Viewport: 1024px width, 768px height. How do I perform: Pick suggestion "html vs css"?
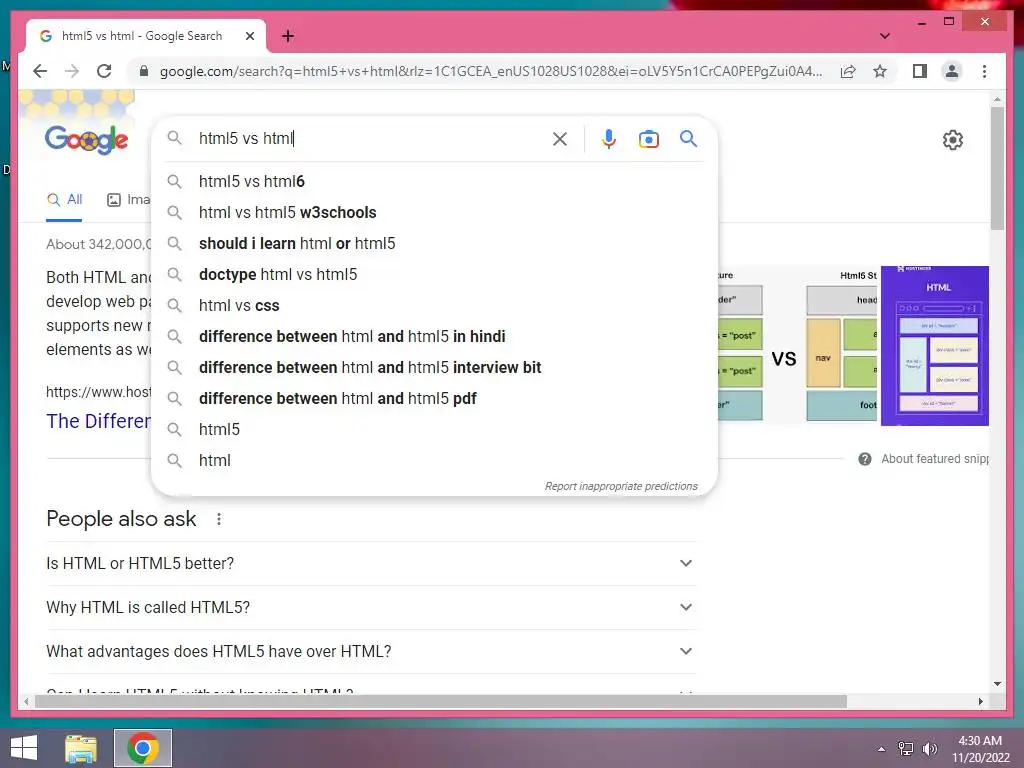[x=434, y=306]
